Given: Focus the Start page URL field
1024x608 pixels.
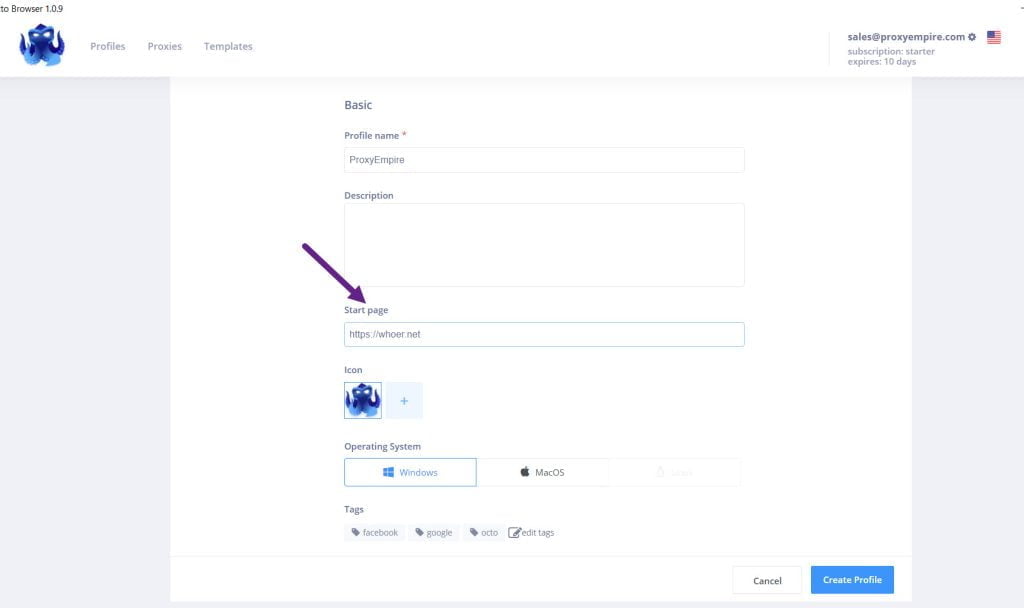Looking at the screenshot, I should [544, 334].
